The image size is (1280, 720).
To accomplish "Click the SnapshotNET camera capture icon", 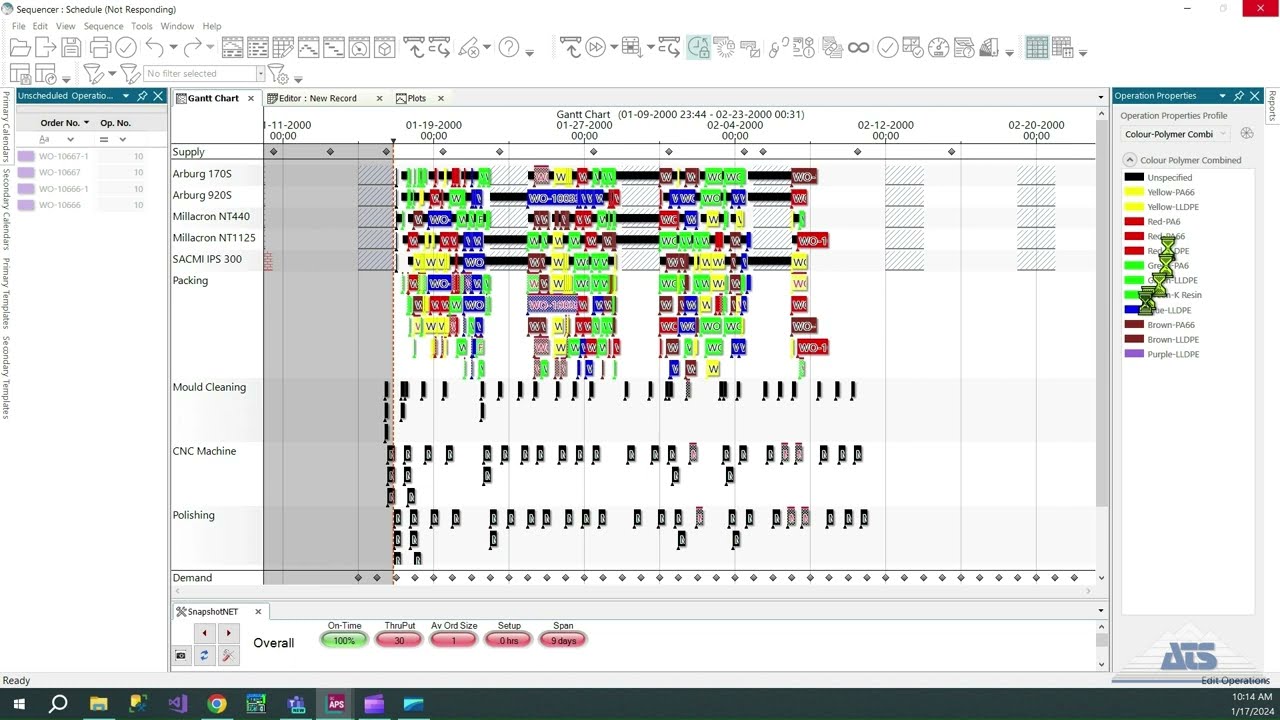I will coord(181,655).
